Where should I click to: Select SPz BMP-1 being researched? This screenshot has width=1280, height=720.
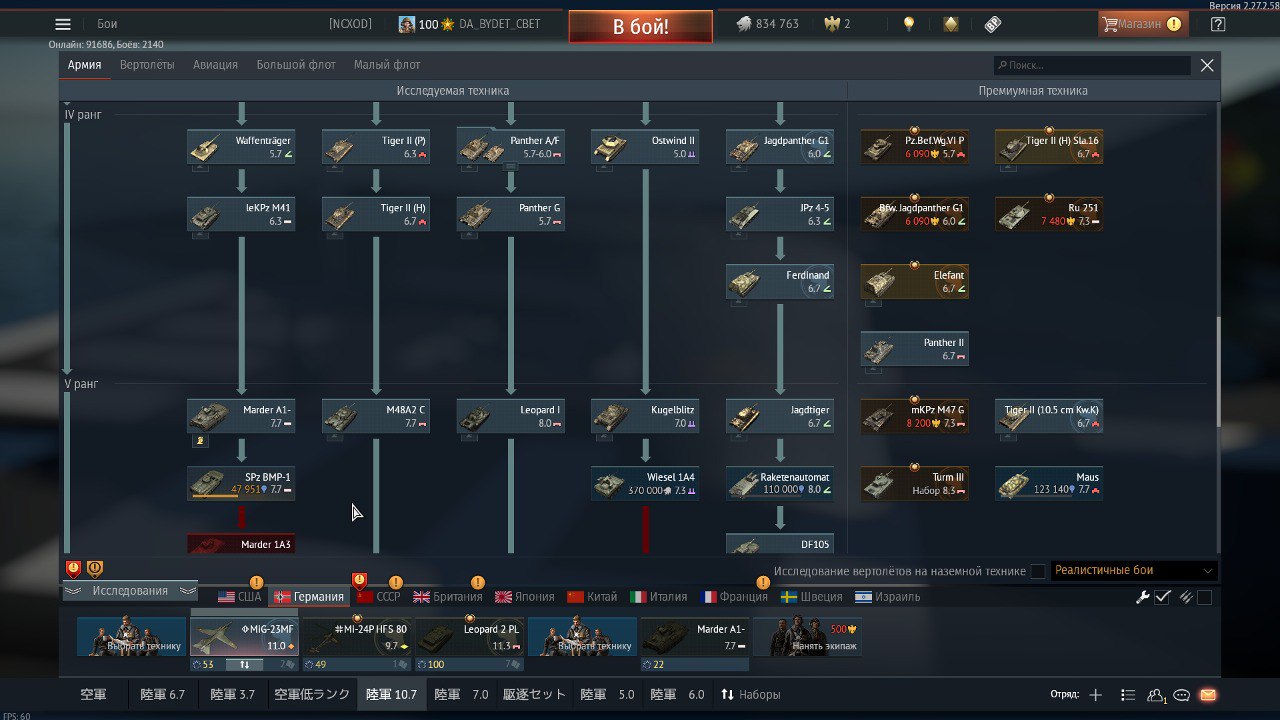pos(241,483)
